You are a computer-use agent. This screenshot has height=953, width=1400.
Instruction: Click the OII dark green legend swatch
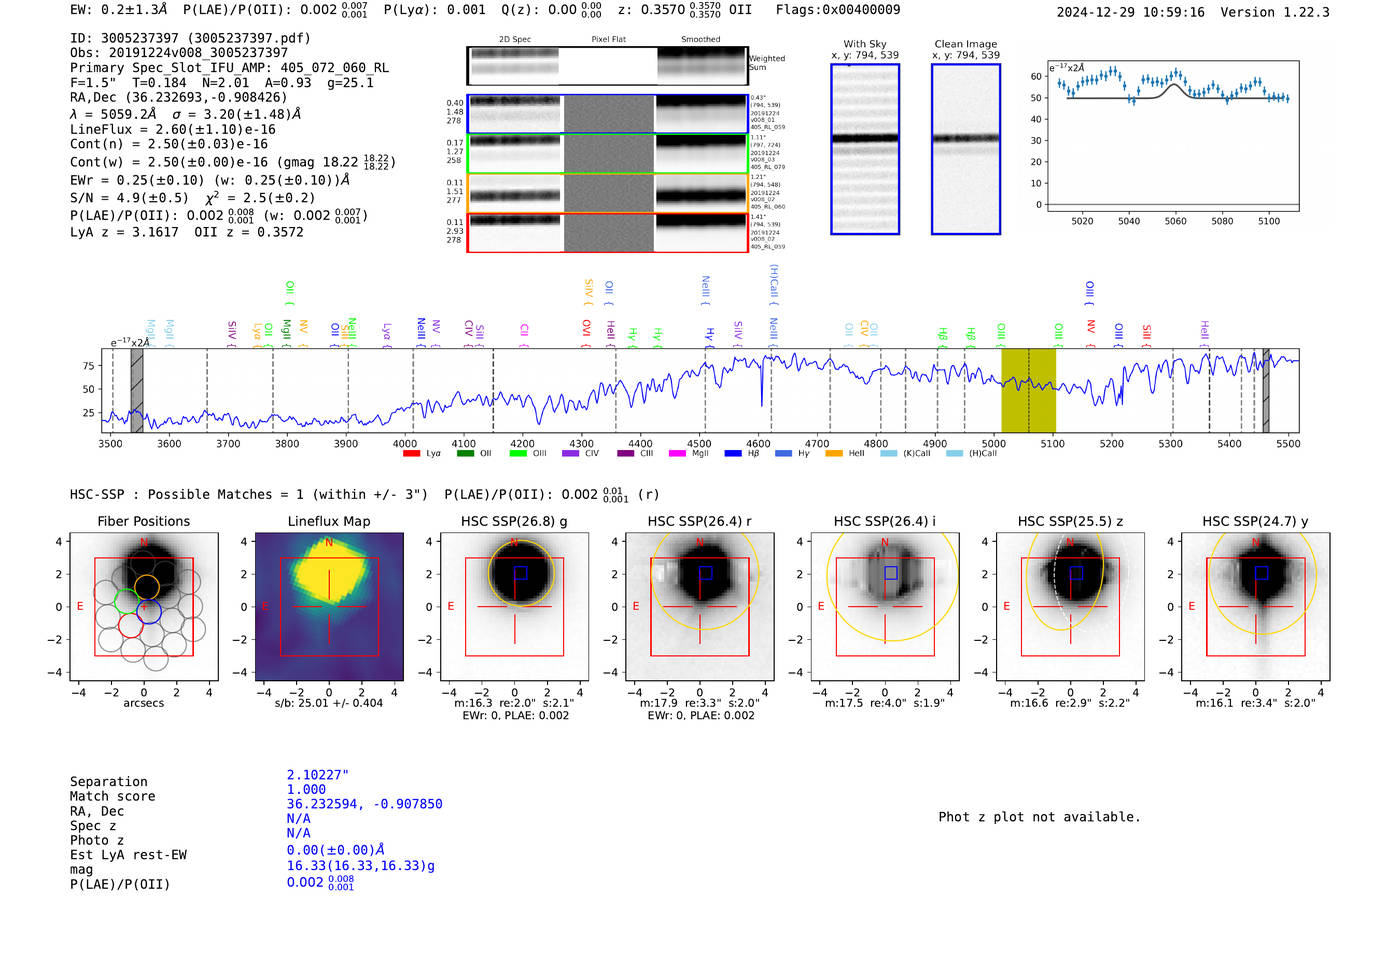click(465, 453)
